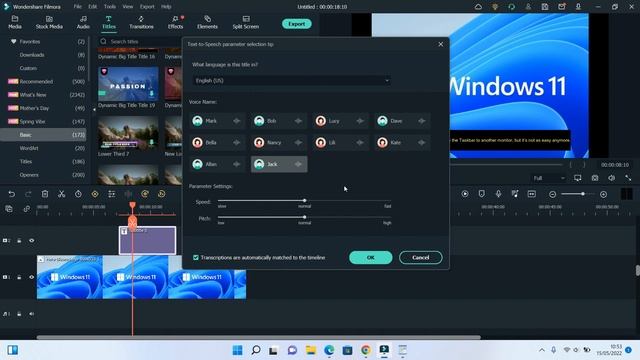This screenshot has width=640, height=360.
Task: Open the Effects tab
Action: [x=176, y=22]
